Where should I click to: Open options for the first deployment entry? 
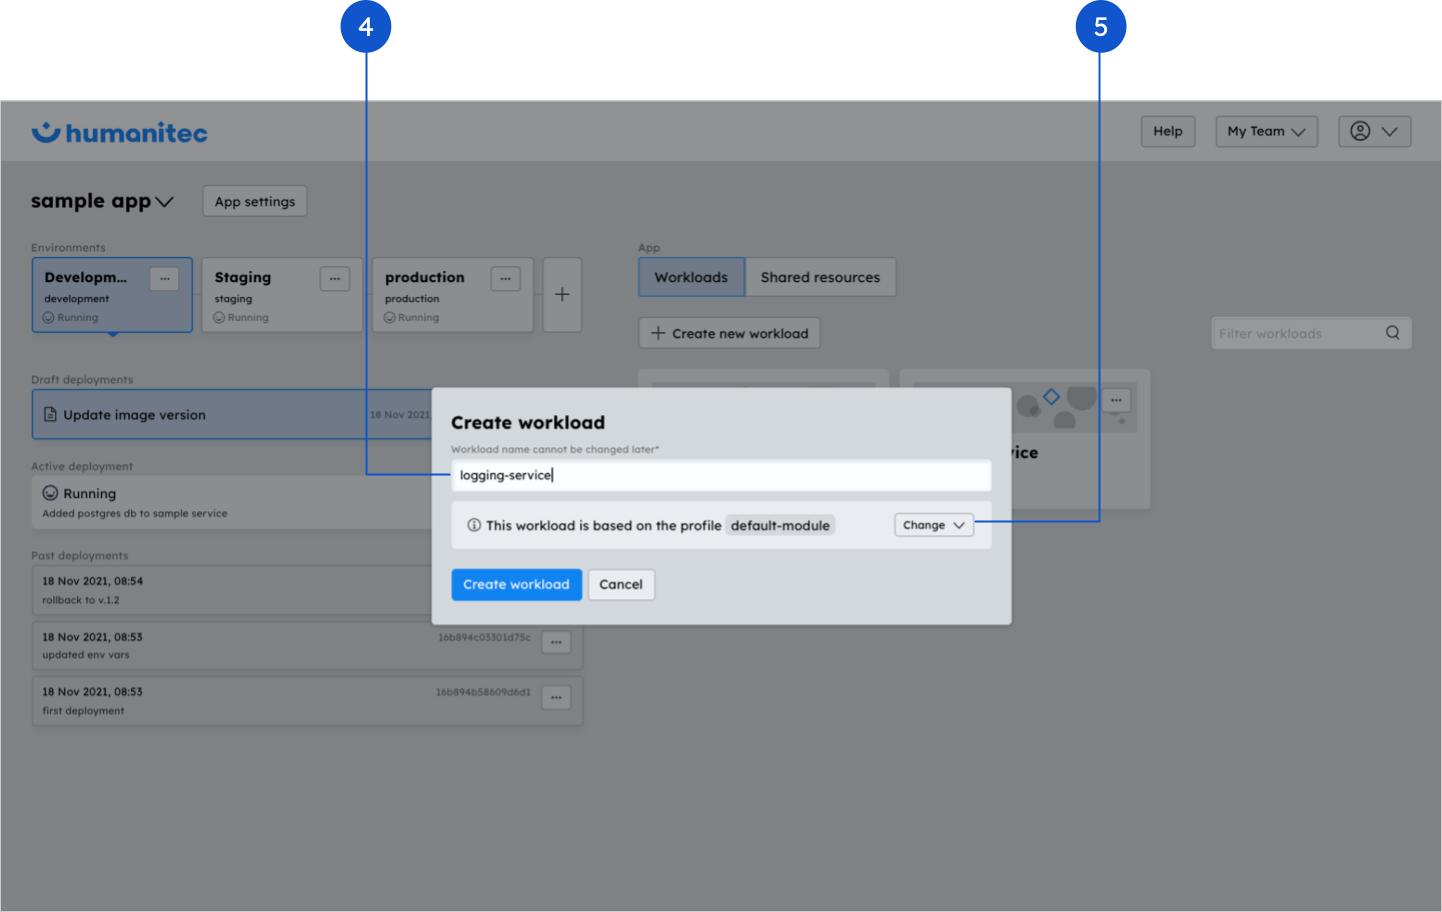tap(556, 697)
